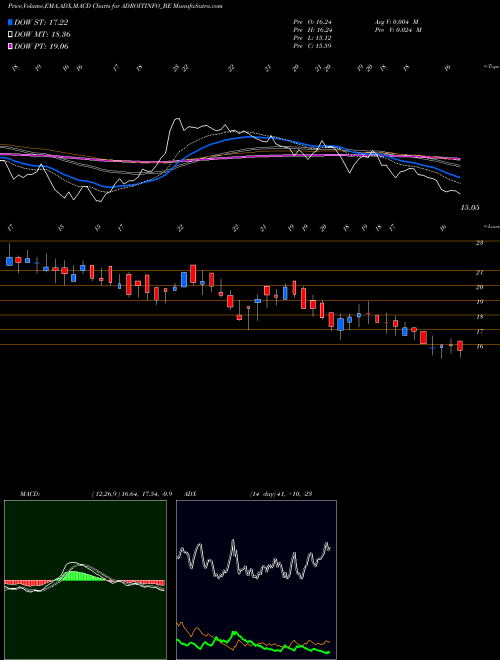Click the magenta DOW PT legend swatch

10,46
